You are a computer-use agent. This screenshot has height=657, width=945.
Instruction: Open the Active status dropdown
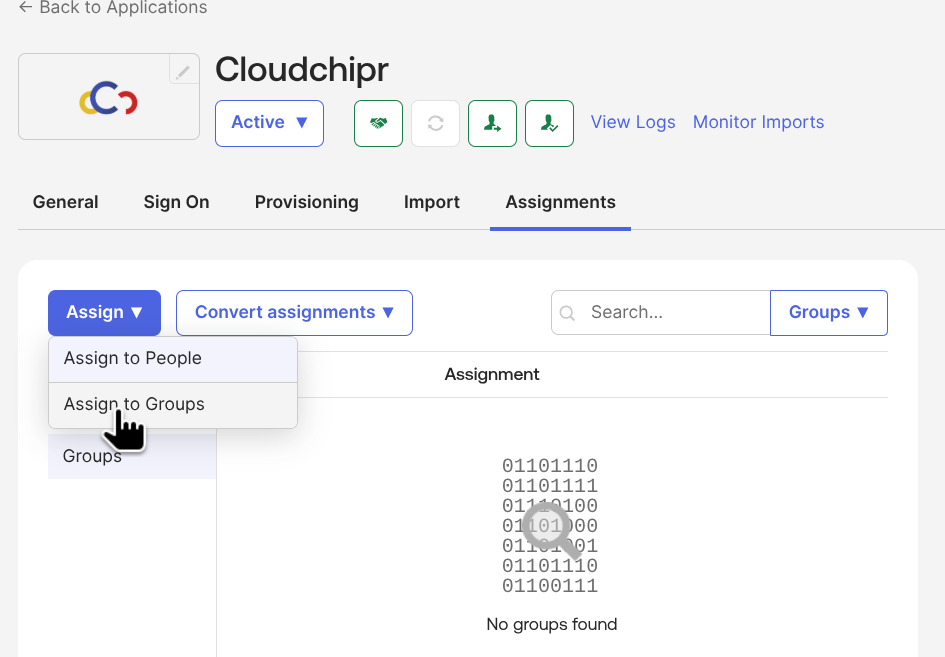point(269,124)
